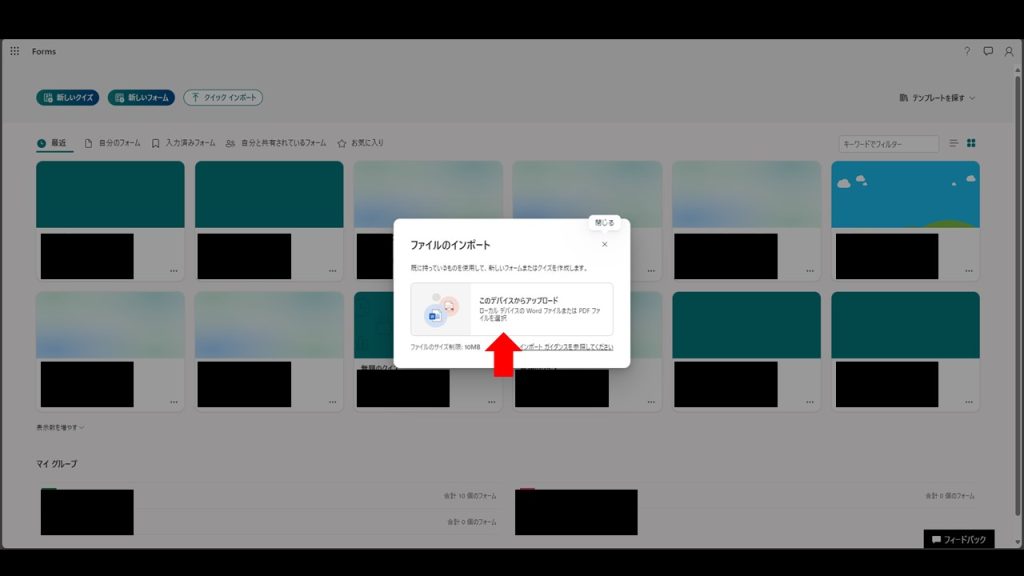Click the 新しいクイズ button
The width and height of the screenshot is (1024, 576).
[x=68, y=98]
